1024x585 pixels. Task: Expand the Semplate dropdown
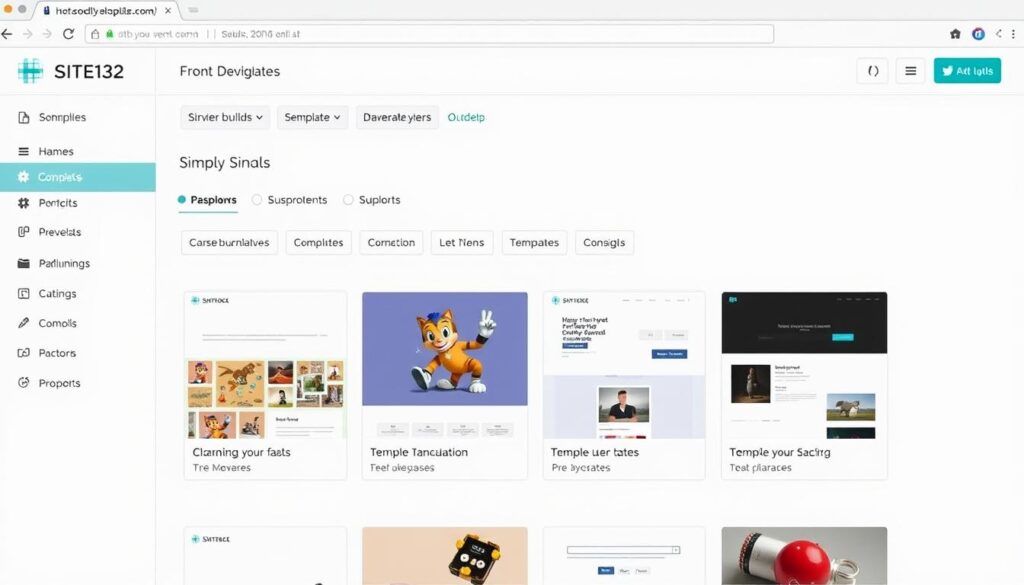(x=312, y=118)
